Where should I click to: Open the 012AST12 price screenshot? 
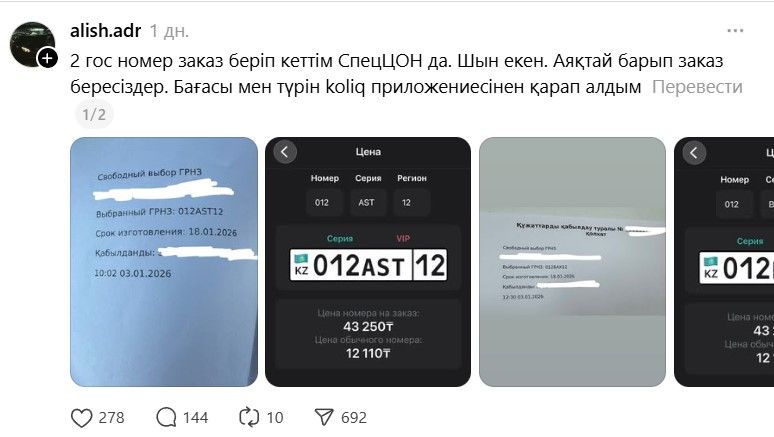tap(368, 262)
